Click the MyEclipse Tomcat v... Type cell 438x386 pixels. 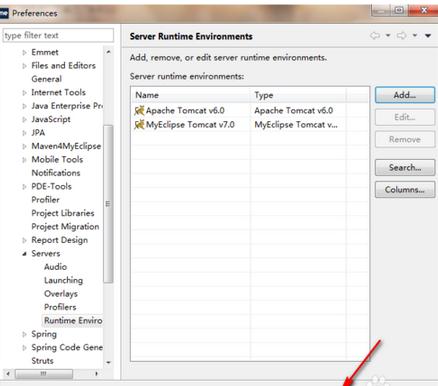coord(296,125)
